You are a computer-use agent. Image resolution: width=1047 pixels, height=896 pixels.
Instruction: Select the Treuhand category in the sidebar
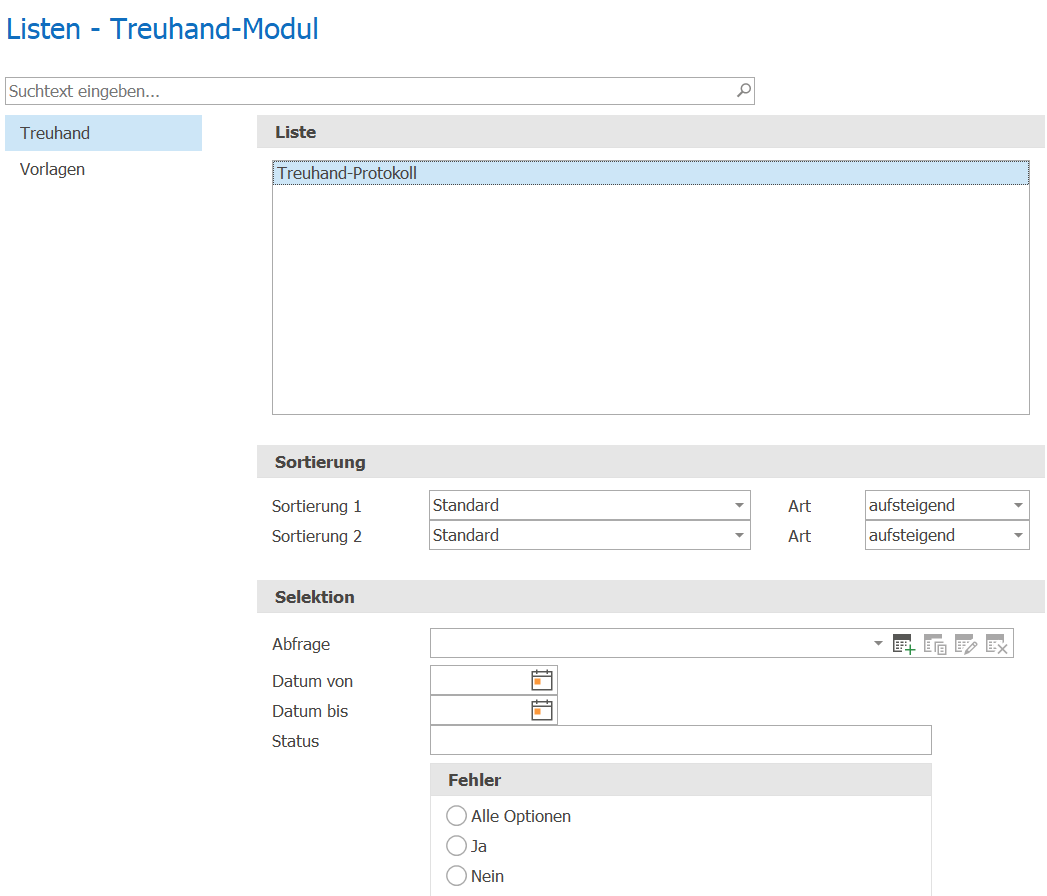[103, 133]
